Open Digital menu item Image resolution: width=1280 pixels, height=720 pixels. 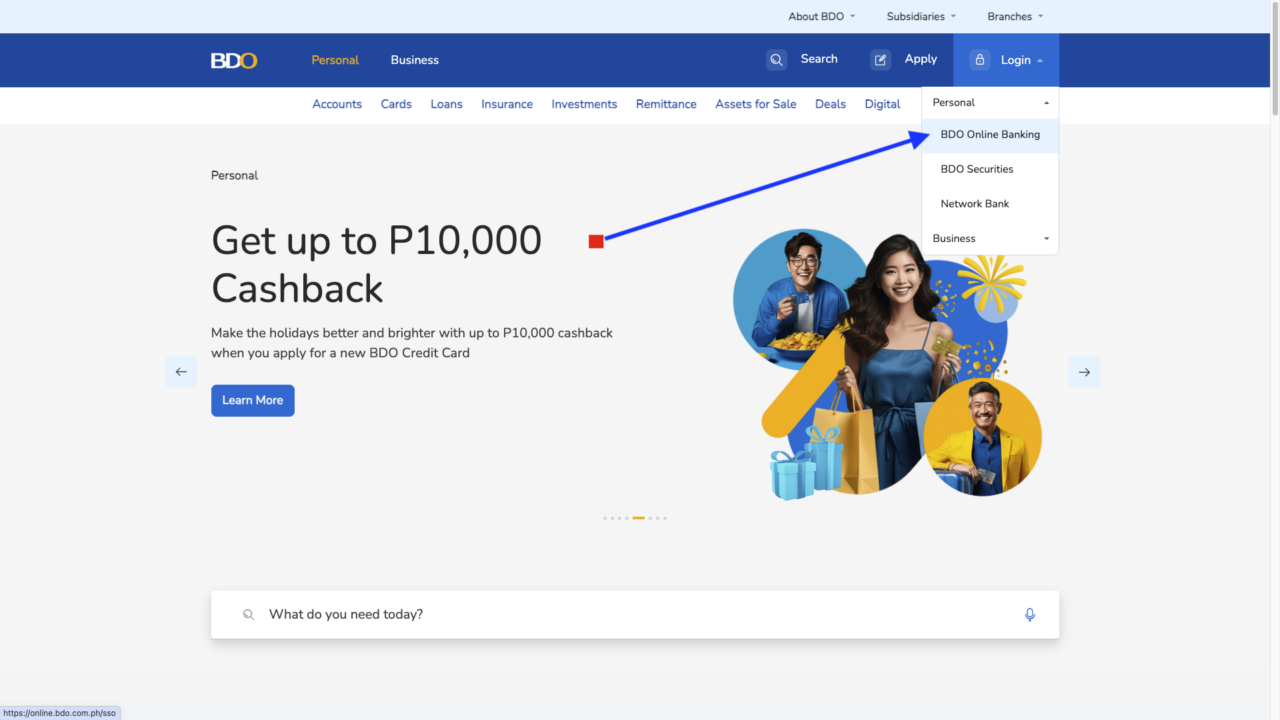click(882, 104)
